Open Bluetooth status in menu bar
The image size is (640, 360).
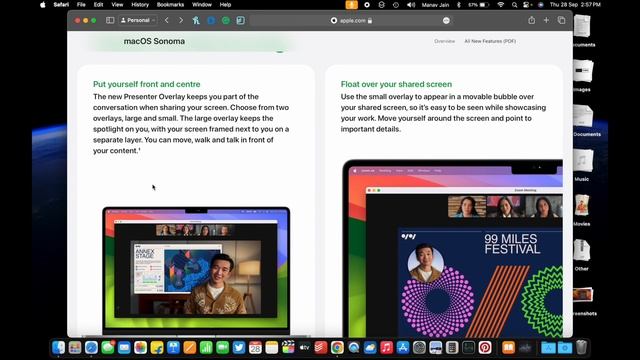tap(458, 4)
